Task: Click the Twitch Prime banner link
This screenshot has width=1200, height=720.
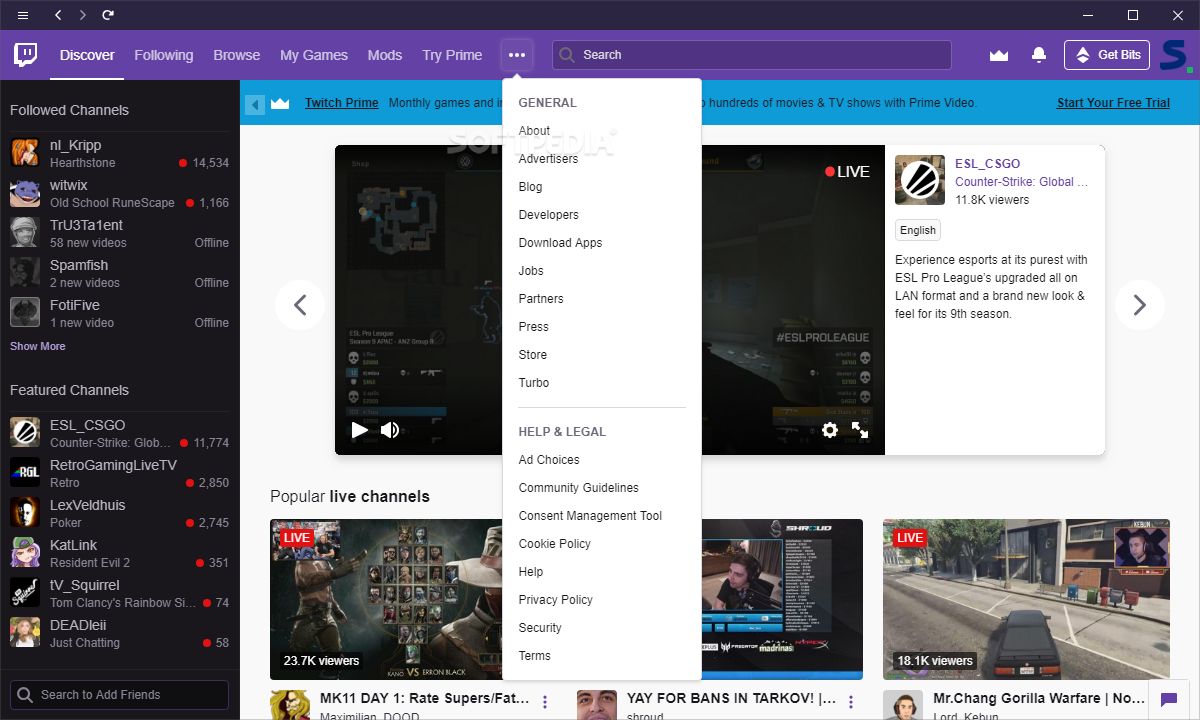Action: (x=341, y=103)
